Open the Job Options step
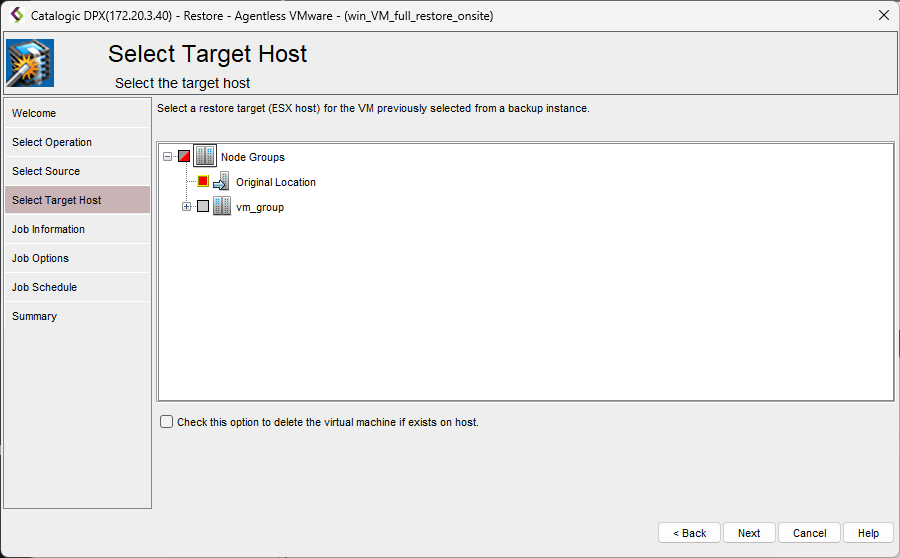Image resolution: width=900 pixels, height=558 pixels. [x=40, y=258]
